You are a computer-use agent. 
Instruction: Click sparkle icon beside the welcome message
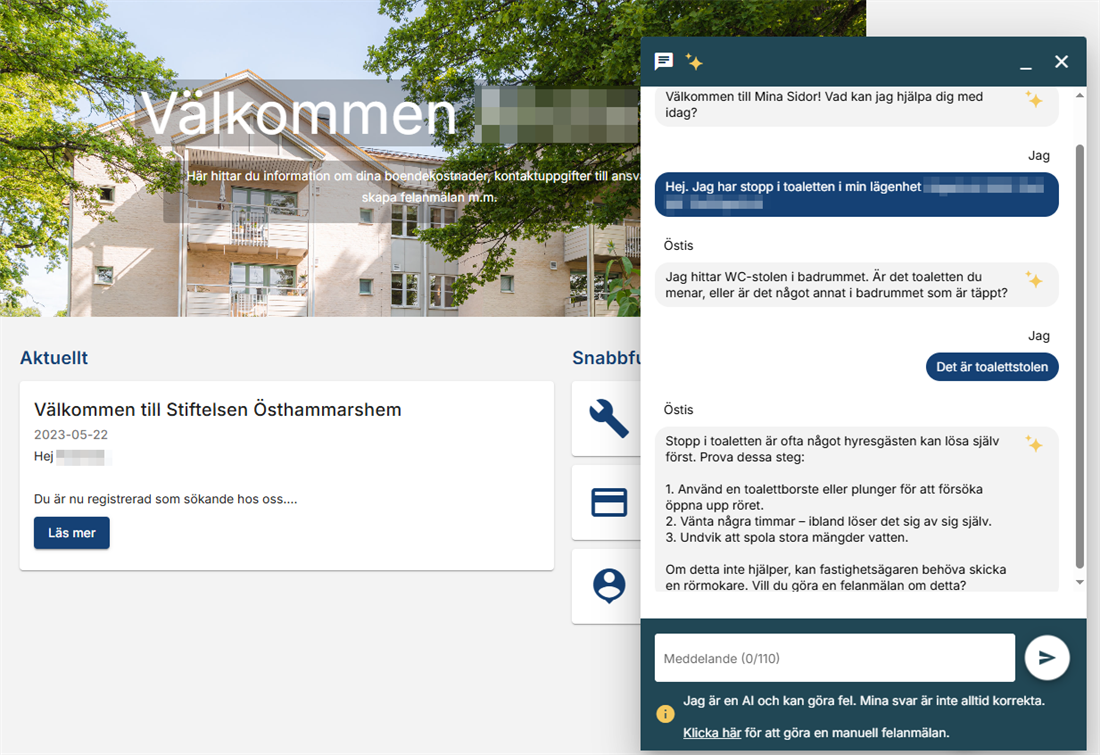(x=1034, y=99)
